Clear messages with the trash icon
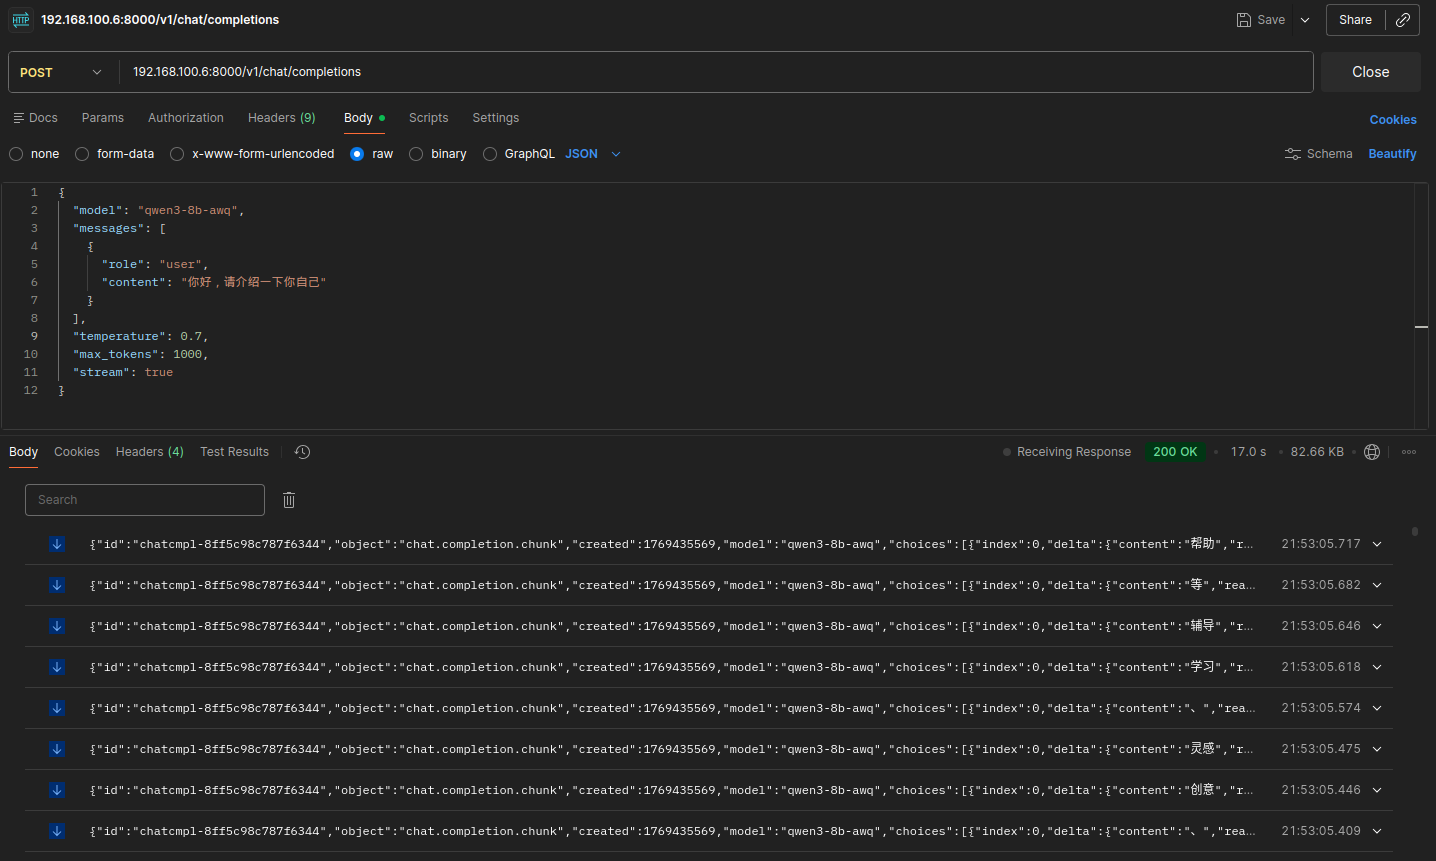The image size is (1436, 861). pyautogui.click(x=289, y=500)
